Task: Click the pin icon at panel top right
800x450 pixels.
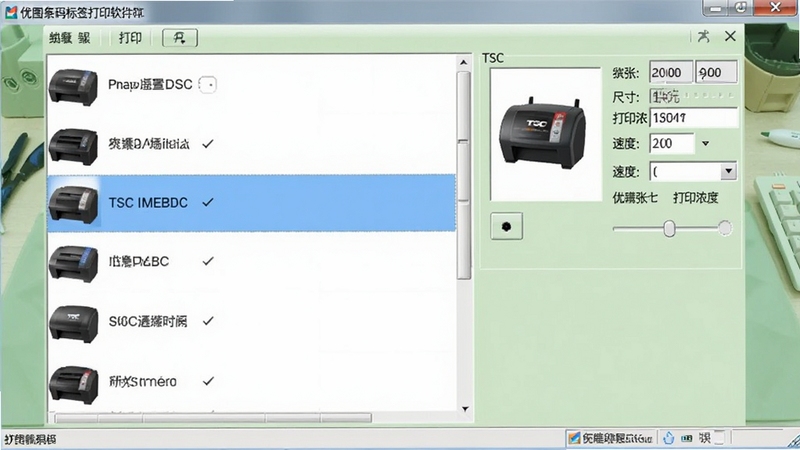Action: (x=704, y=36)
